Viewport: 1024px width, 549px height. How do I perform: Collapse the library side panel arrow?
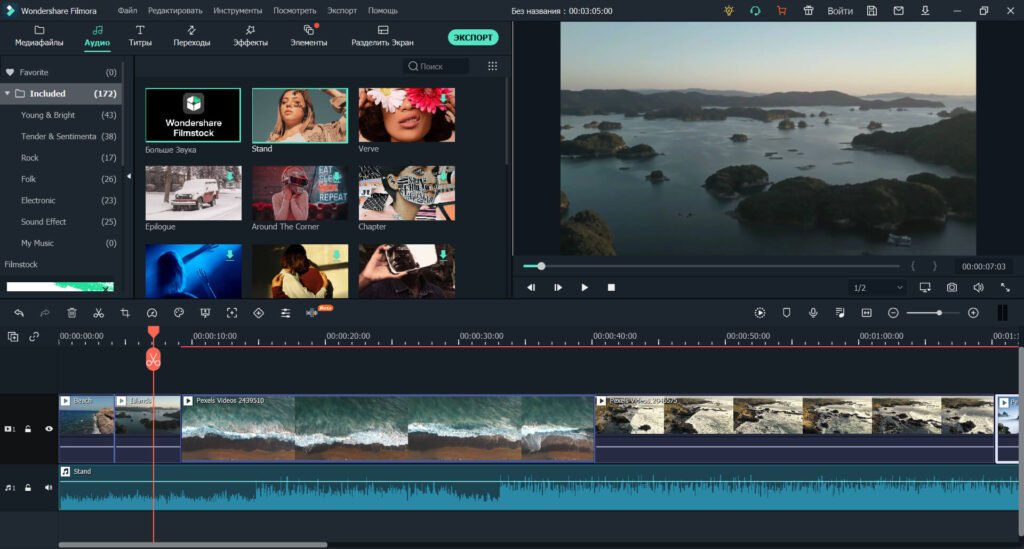[129, 176]
